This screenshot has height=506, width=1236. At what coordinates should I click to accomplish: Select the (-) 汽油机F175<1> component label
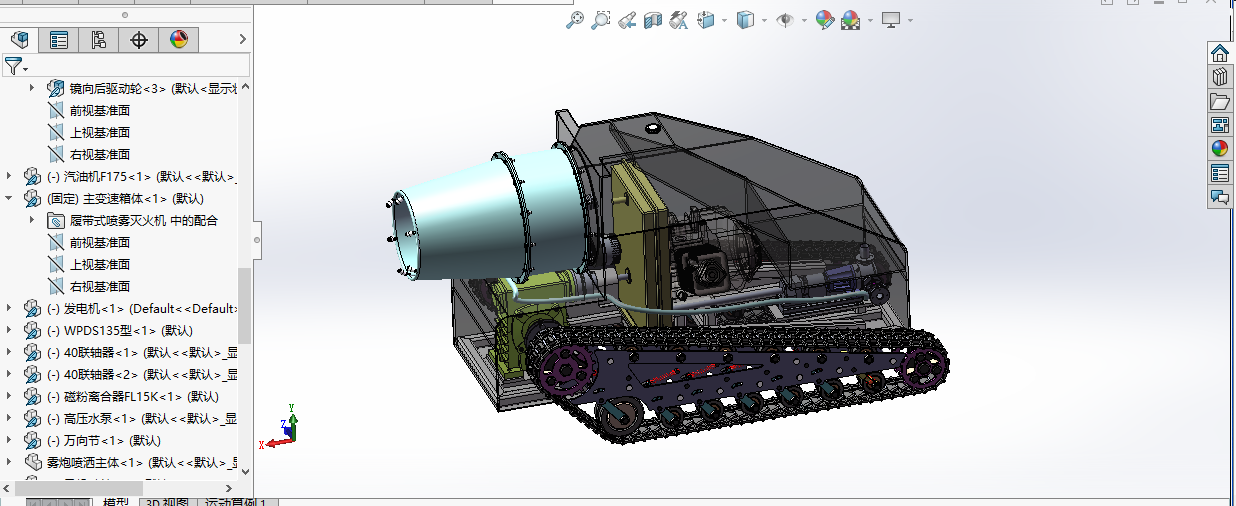142,176
